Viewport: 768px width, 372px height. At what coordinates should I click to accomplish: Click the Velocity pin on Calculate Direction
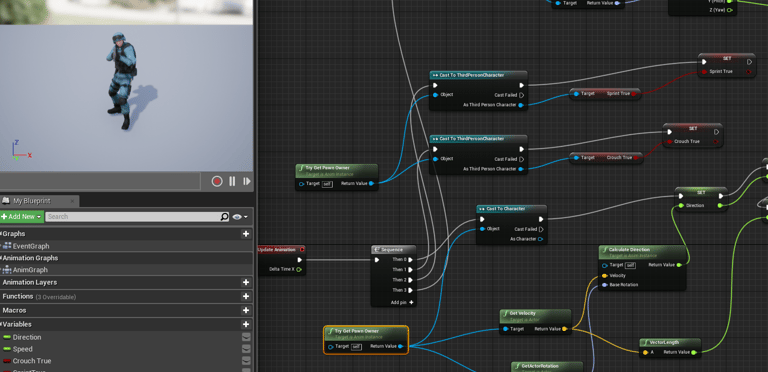(x=605, y=276)
